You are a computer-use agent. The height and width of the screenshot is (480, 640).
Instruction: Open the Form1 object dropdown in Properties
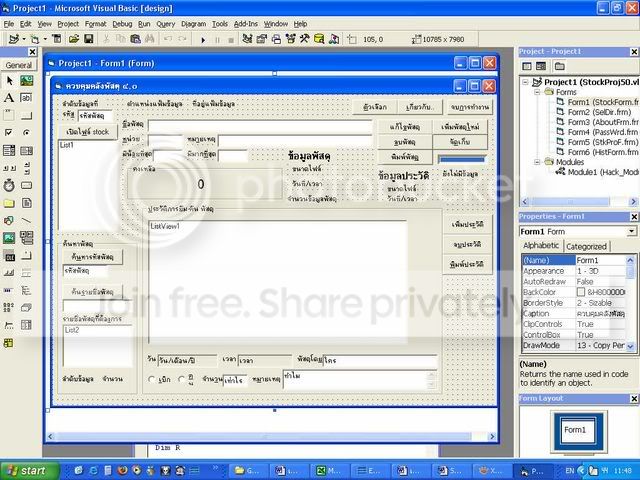[631, 231]
